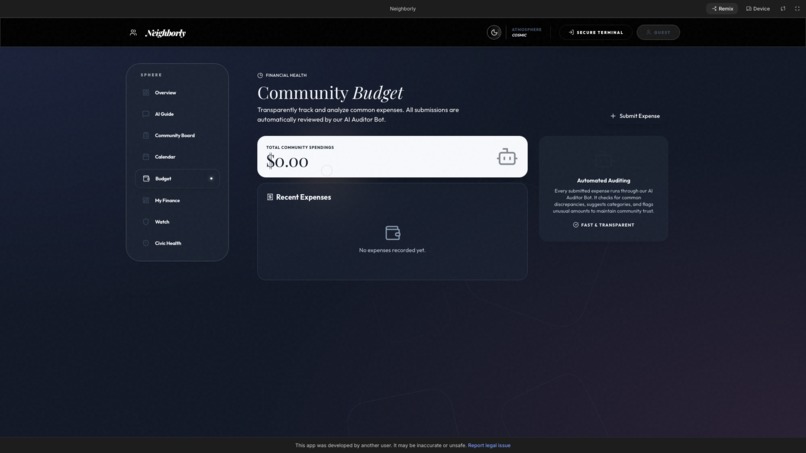
Task: Click the fullscreen icon in top bar
Action: click(x=797, y=9)
